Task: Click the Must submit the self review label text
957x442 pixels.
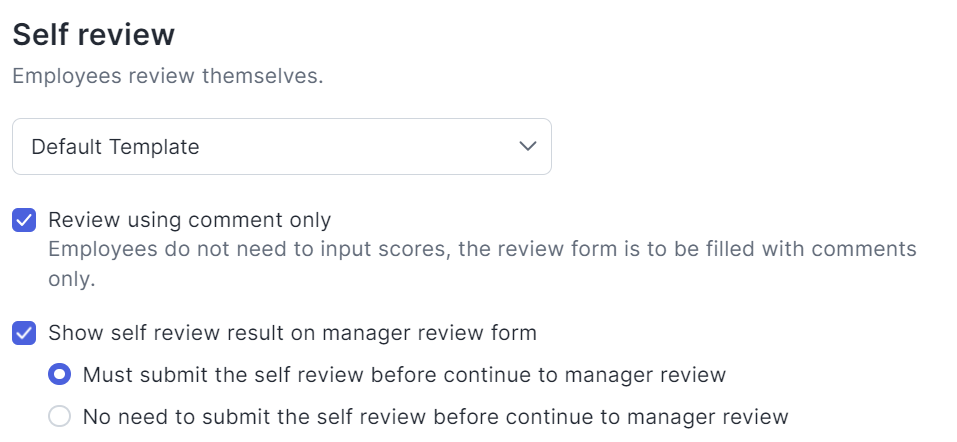Action: 404,375
